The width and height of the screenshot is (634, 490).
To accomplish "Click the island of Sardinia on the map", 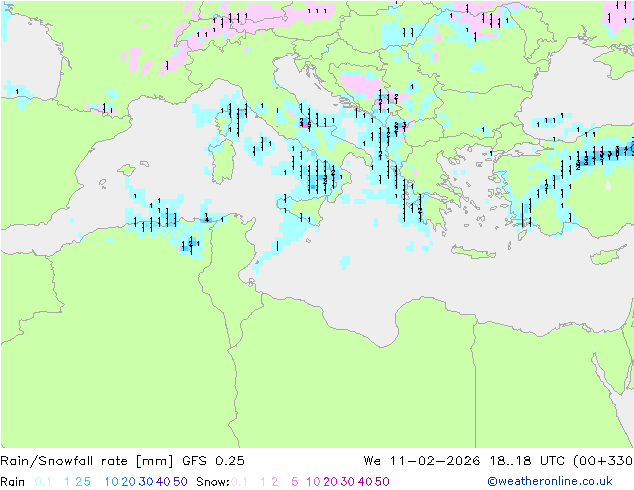I will tap(224, 161).
